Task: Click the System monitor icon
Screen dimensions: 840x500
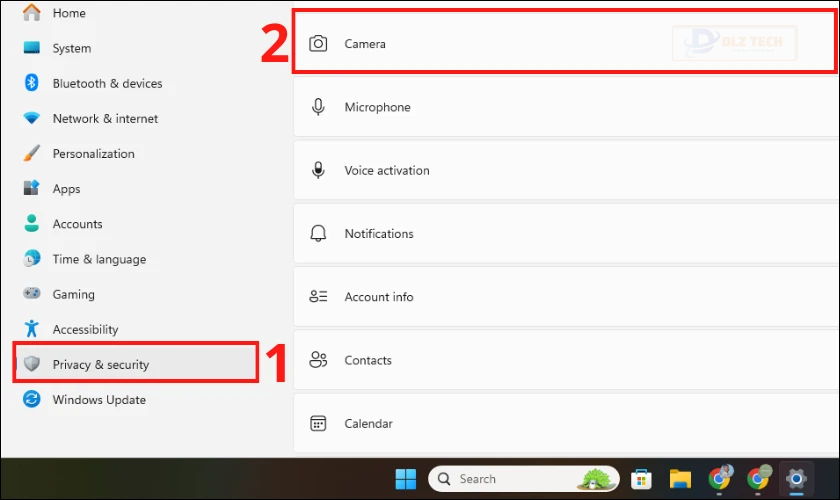Action: [32, 48]
